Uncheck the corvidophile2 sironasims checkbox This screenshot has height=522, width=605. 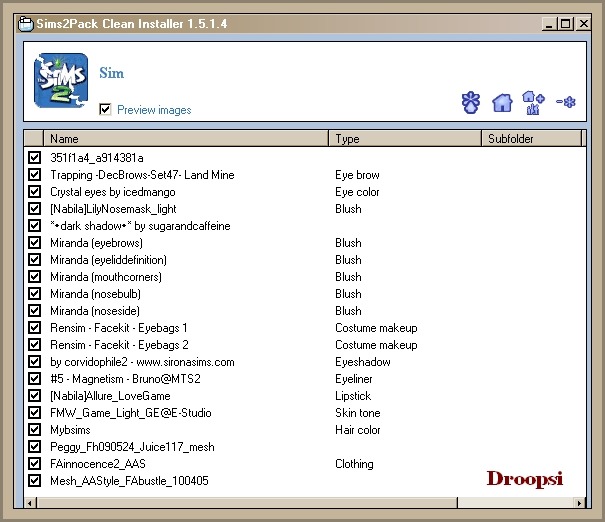(x=34, y=362)
